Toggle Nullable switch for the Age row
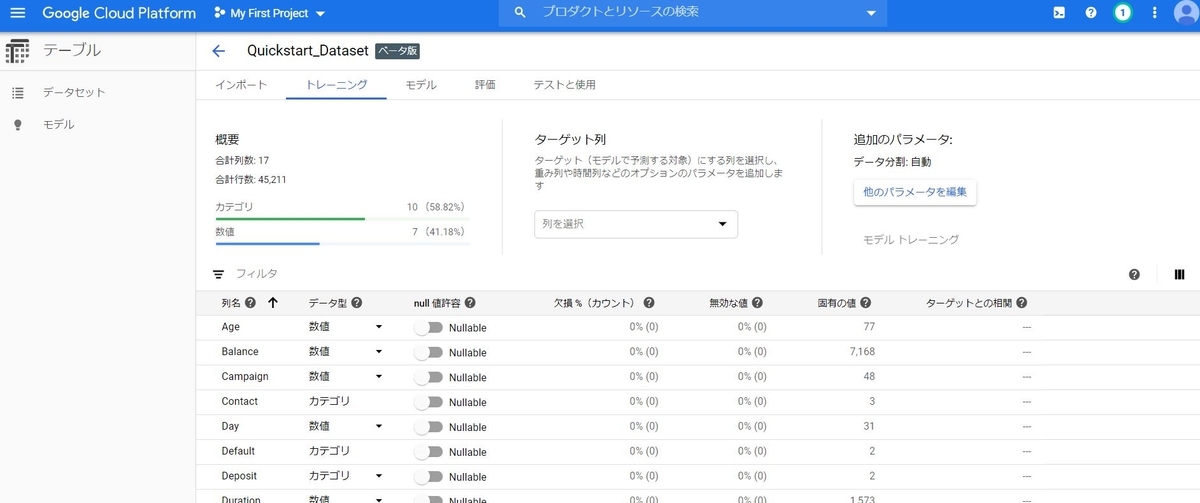The width and height of the screenshot is (1200, 503). 429,327
